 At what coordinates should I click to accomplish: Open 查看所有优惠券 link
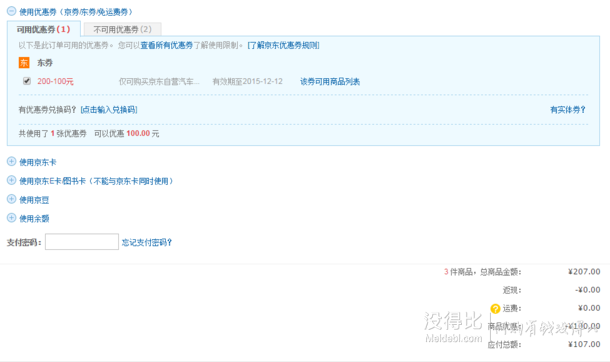[x=167, y=45]
